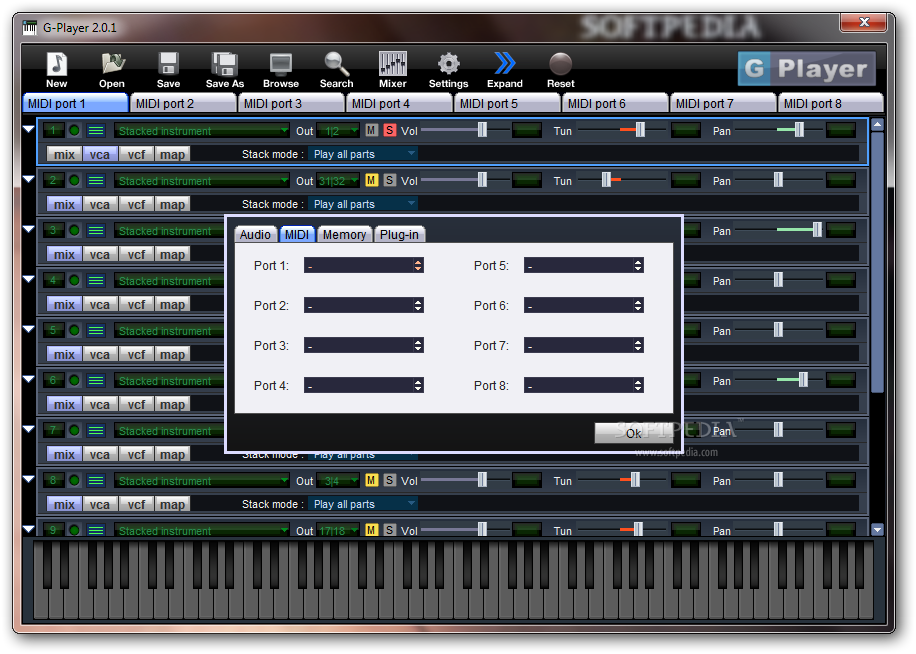Open the Port 1 MIDI device selector

coord(363,266)
